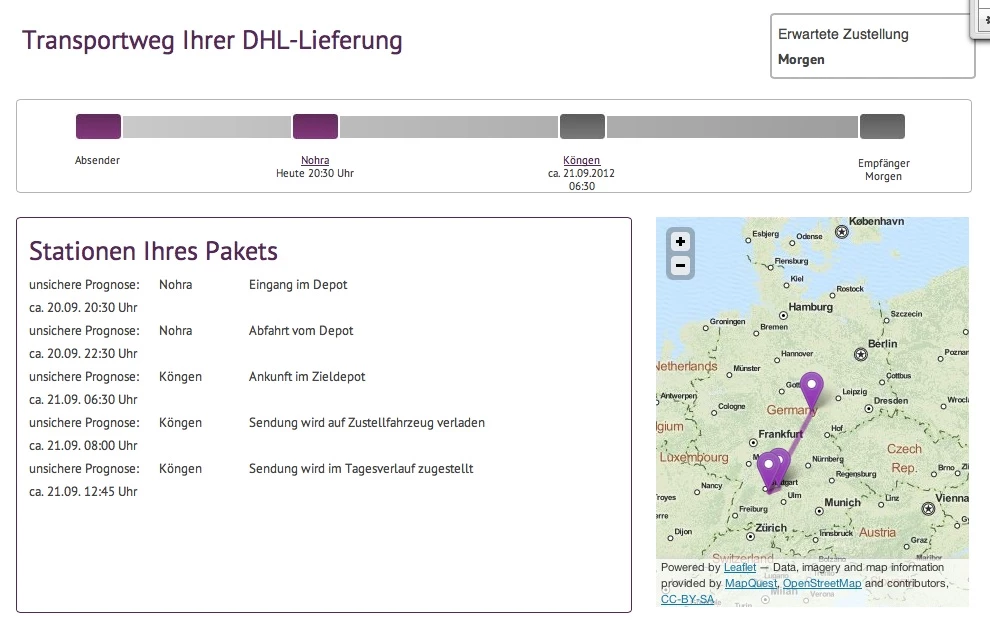Open the Leaflet attribution link

point(740,567)
